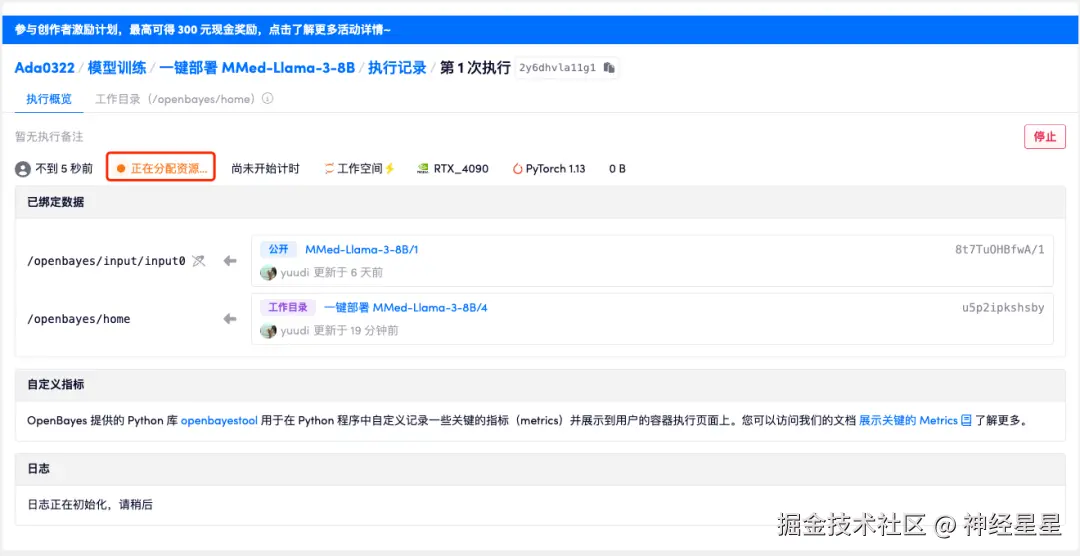Click the ID u5p2ipkshsby
This screenshot has height=556, width=1080.
point(1003,307)
